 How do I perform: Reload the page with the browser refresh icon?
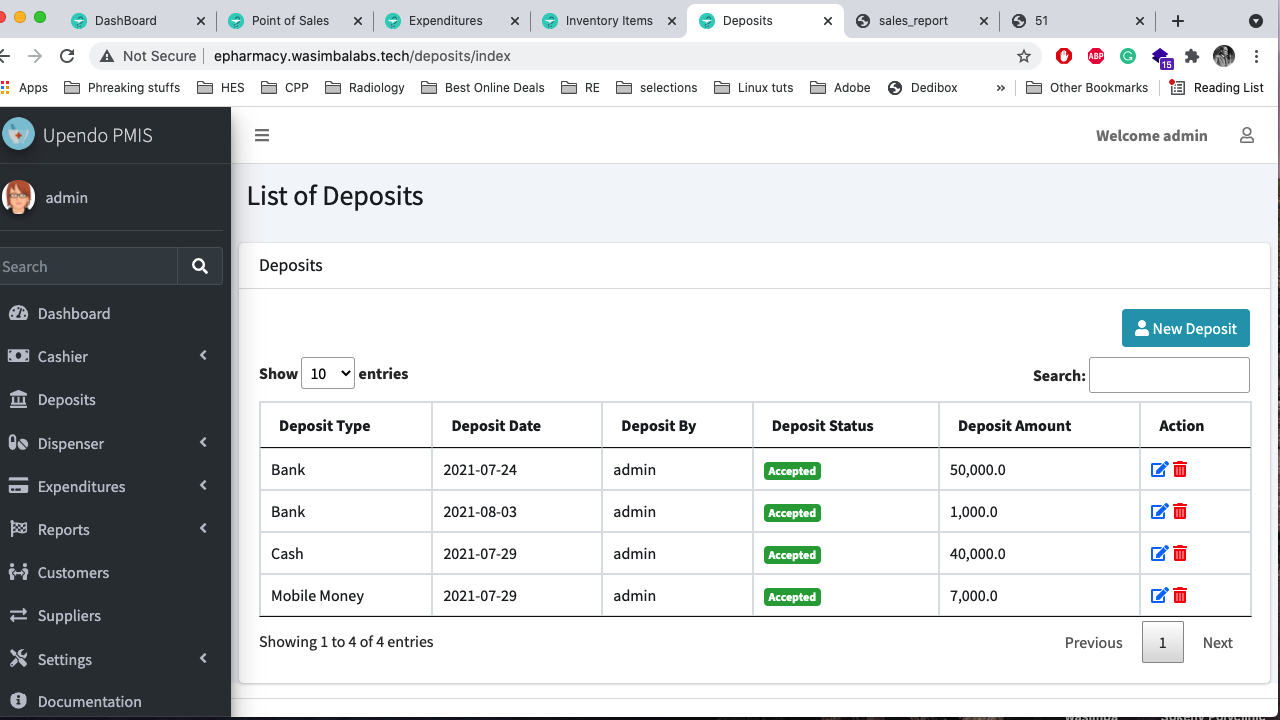67,56
